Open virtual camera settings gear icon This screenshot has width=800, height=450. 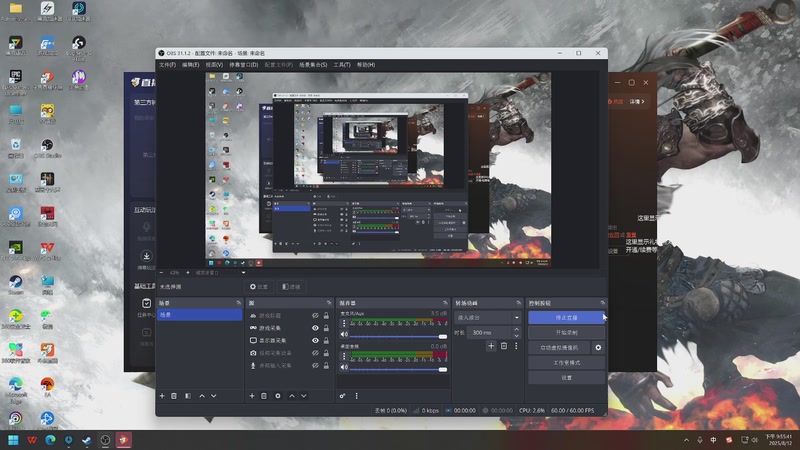pos(598,348)
